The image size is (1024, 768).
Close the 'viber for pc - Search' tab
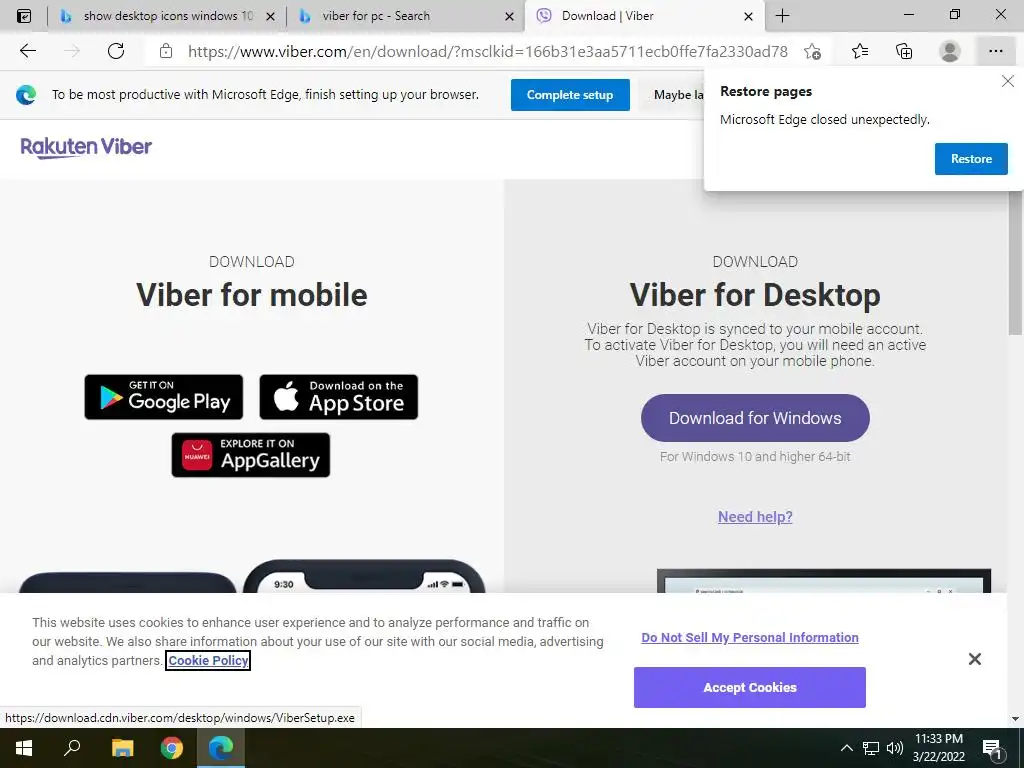509,16
